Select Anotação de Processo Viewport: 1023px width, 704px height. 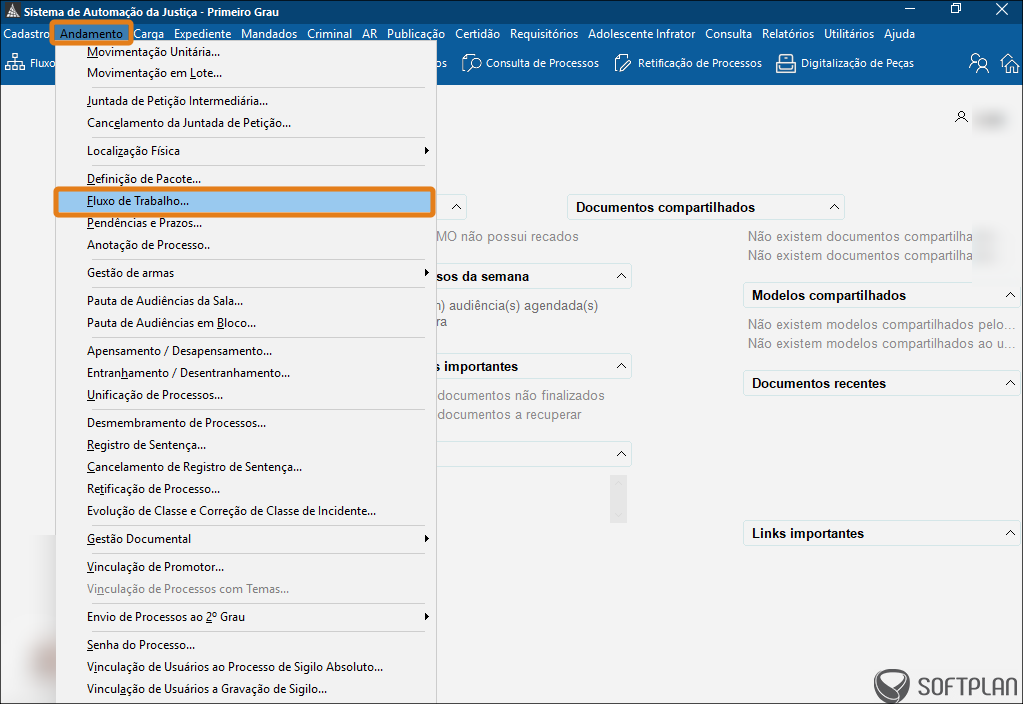(x=245, y=245)
